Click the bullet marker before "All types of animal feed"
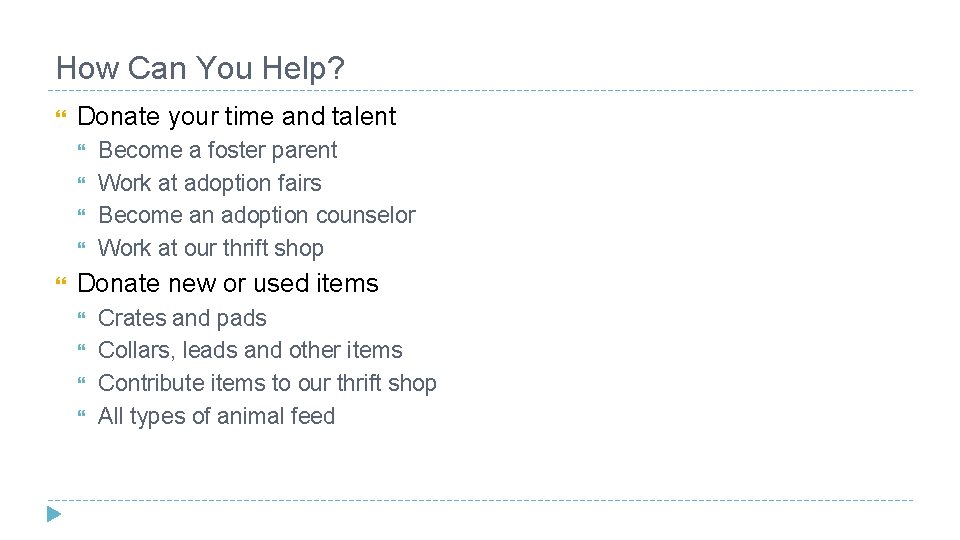Image resolution: width=960 pixels, height=540 pixels. pyautogui.click(x=84, y=417)
